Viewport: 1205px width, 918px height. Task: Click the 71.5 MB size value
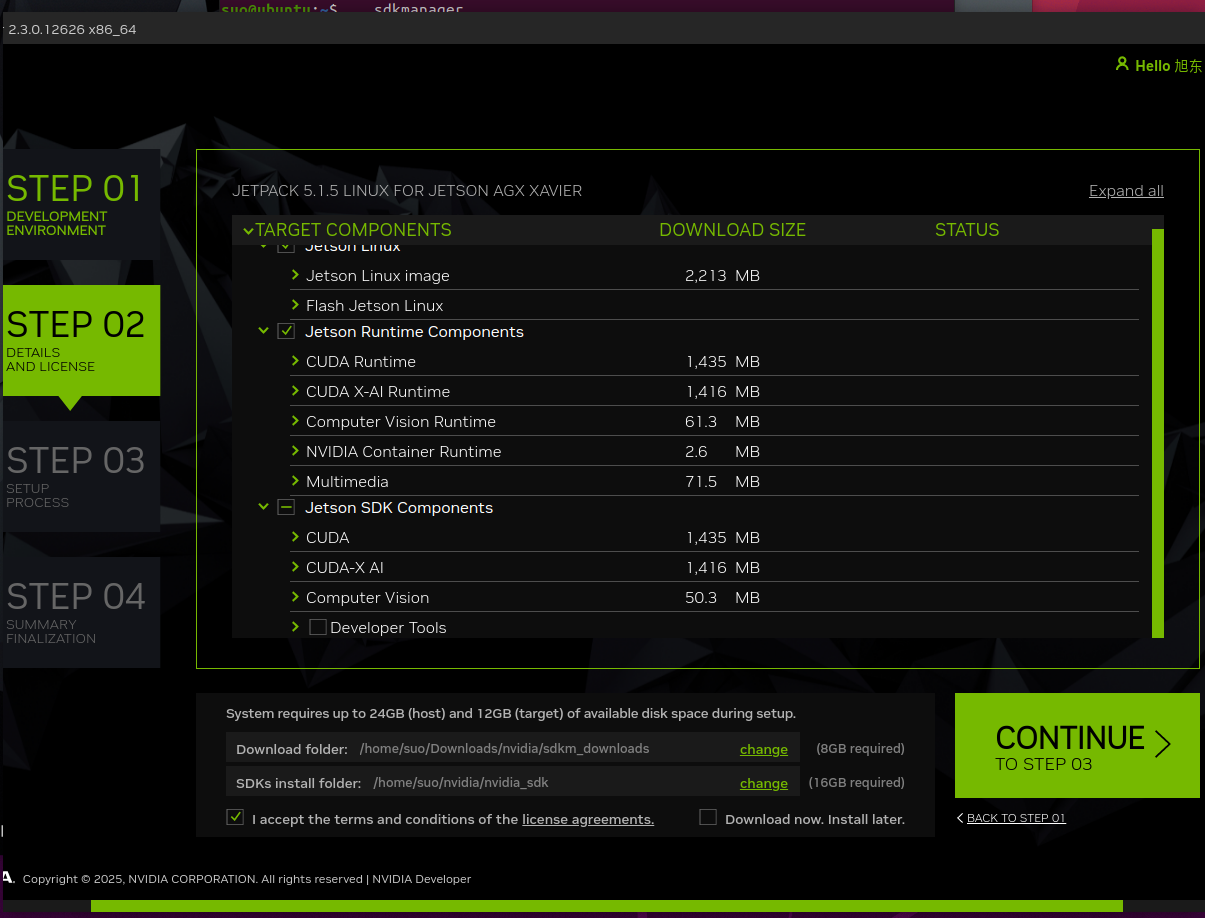click(723, 481)
